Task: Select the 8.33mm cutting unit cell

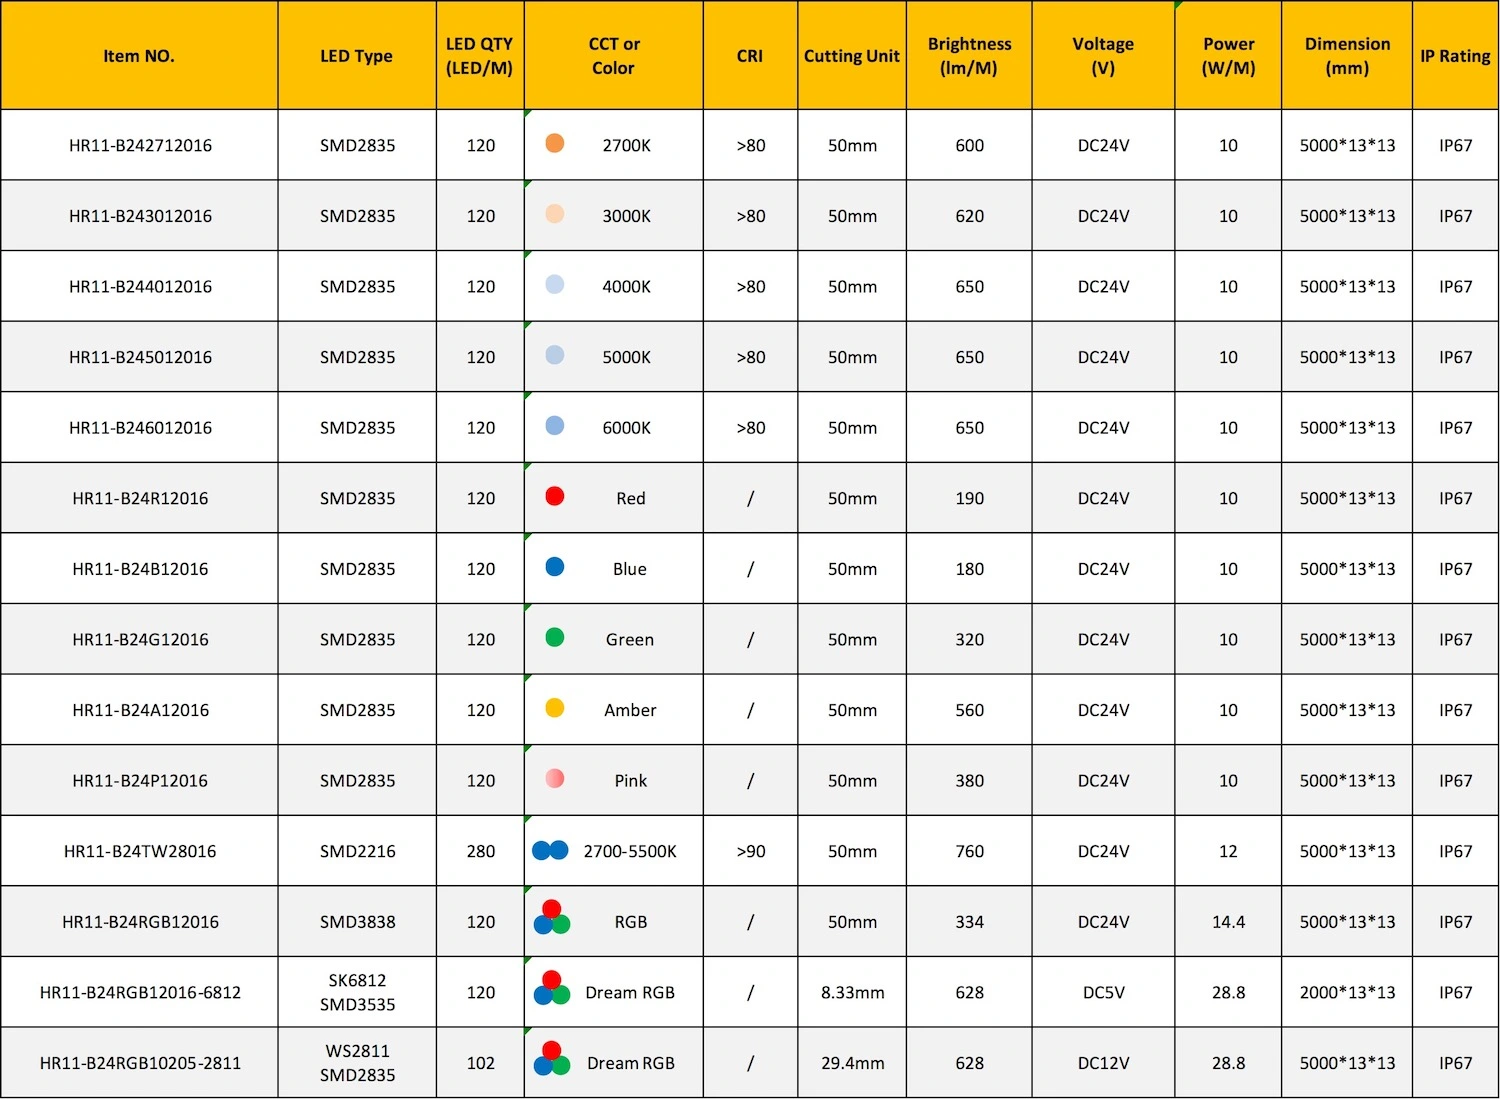Action: (852, 992)
